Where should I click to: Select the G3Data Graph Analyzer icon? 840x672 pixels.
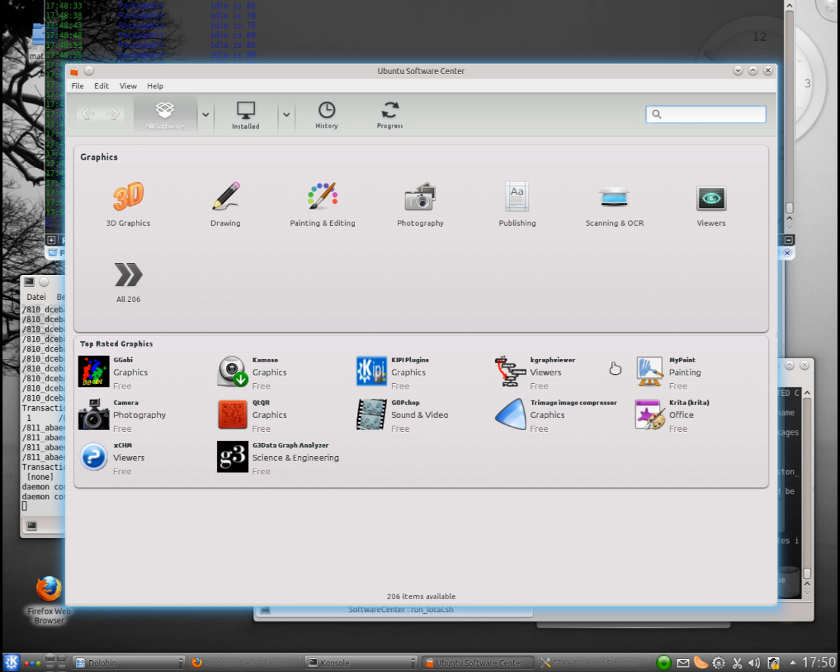[x=232, y=457]
